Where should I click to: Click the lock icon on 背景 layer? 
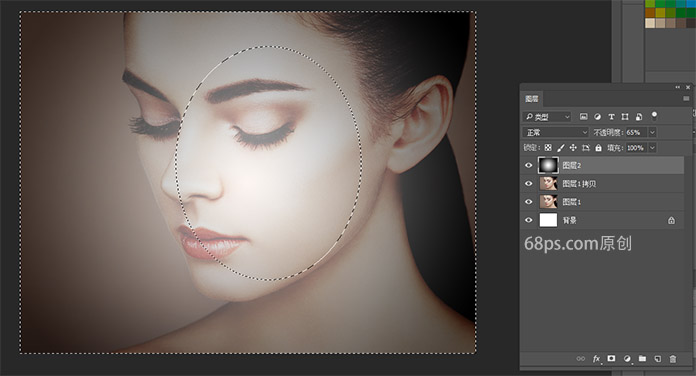coord(671,220)
